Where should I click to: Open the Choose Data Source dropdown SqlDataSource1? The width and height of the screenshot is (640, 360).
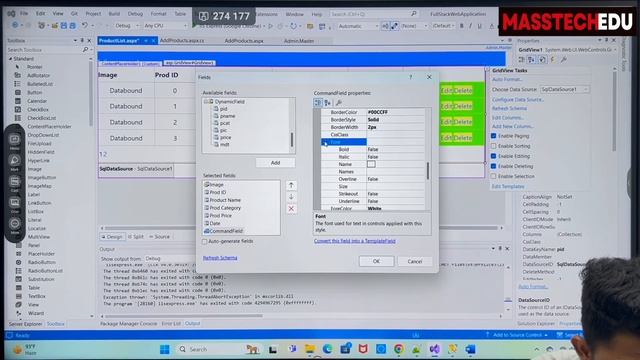tap(565, 89)
